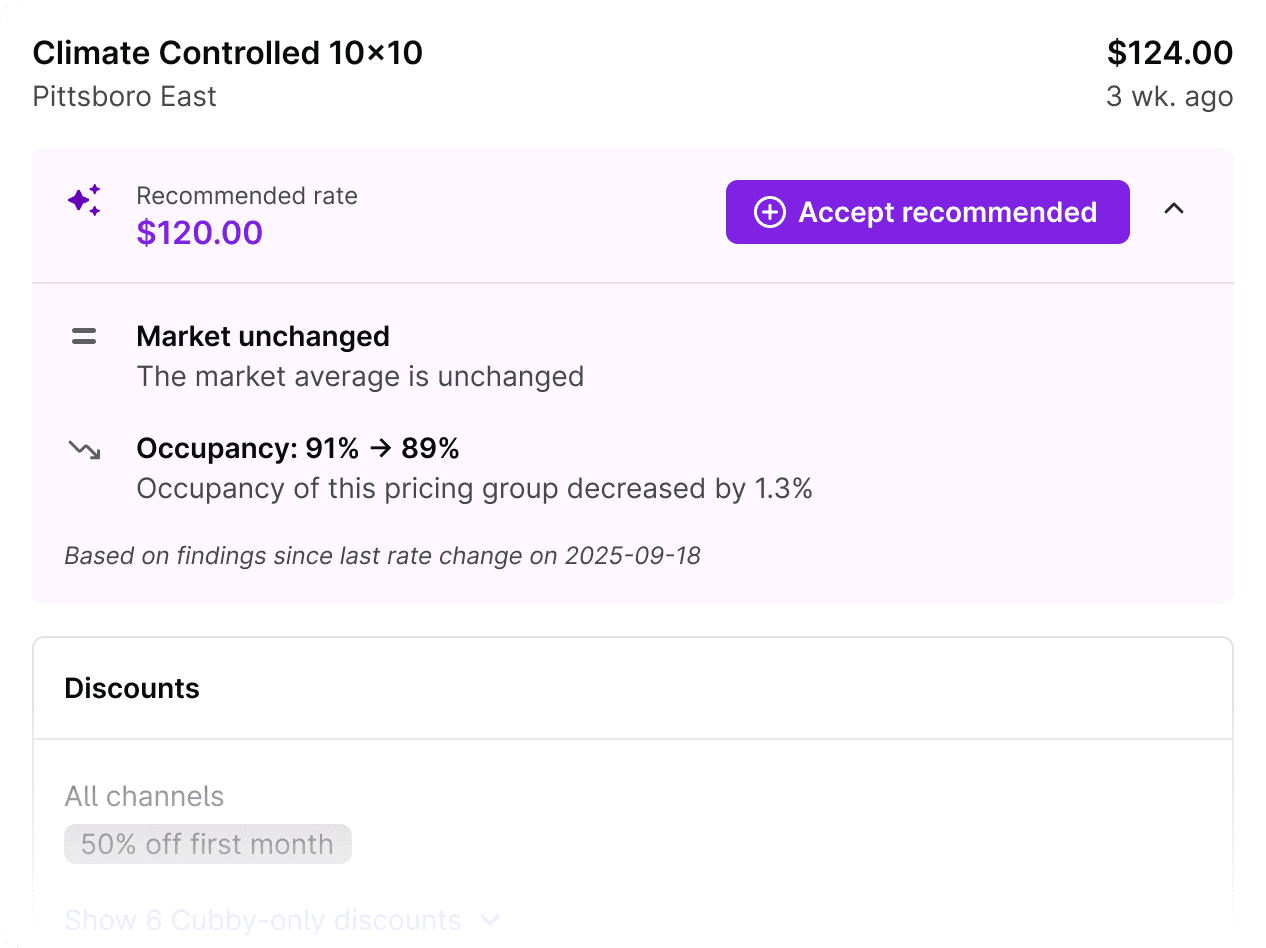This screenshot has height=948, width=1266.
Task: Click the All channels label
Action: (x=144, y=797)
